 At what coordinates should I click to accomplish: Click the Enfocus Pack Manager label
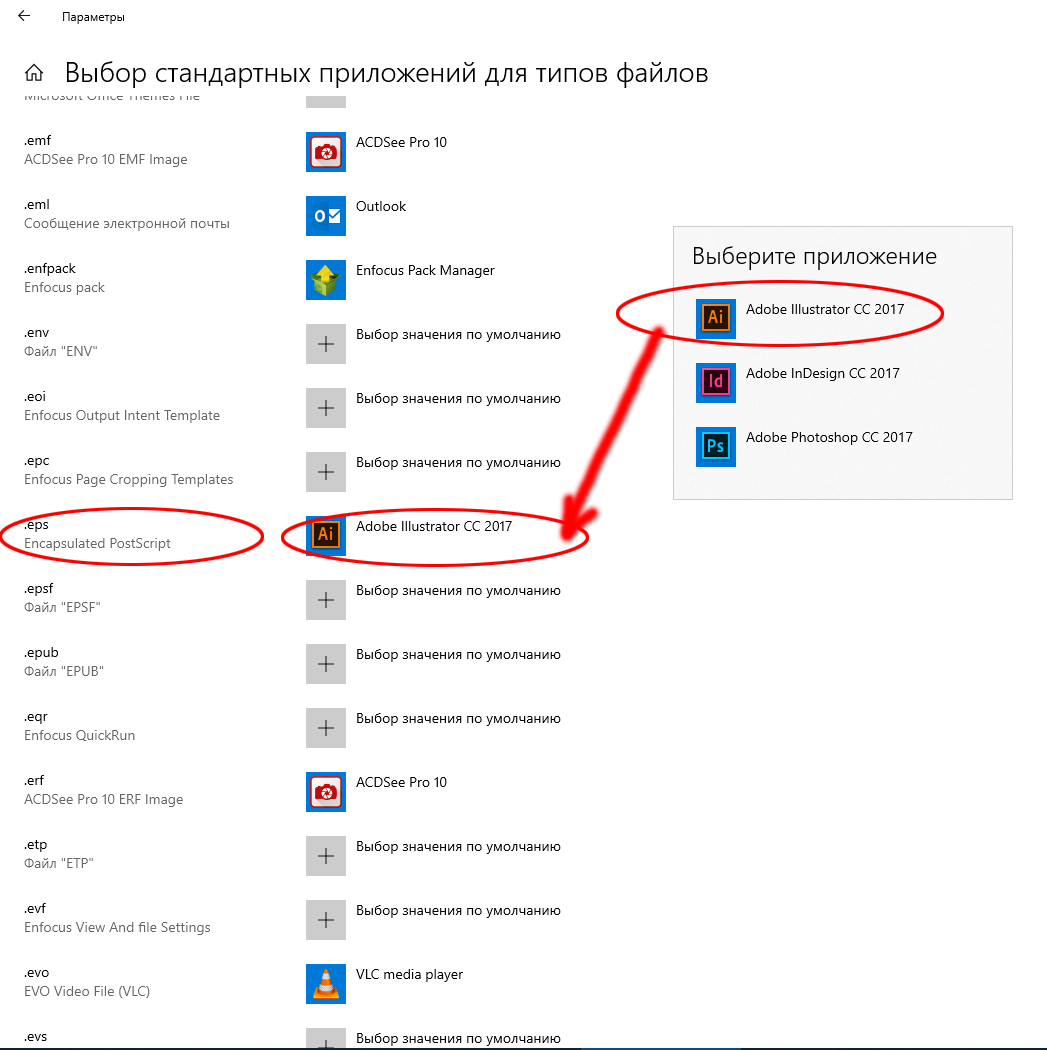(x=425, y=271)
